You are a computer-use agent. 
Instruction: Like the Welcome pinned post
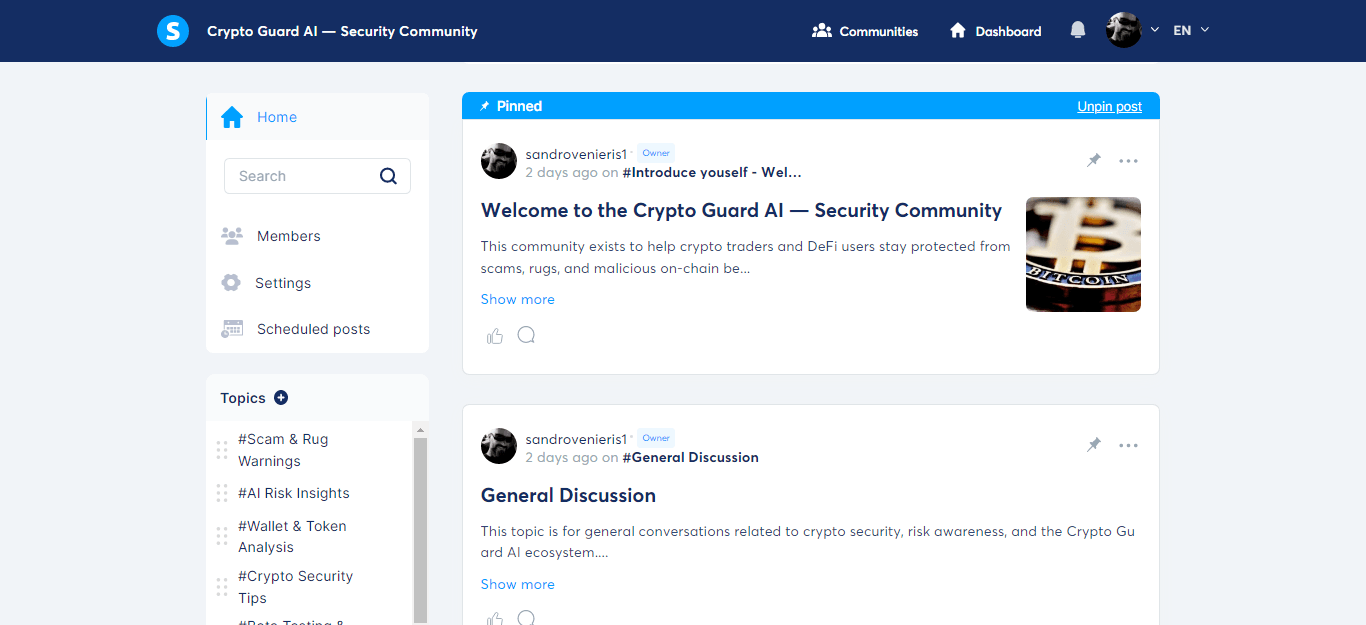495,336
